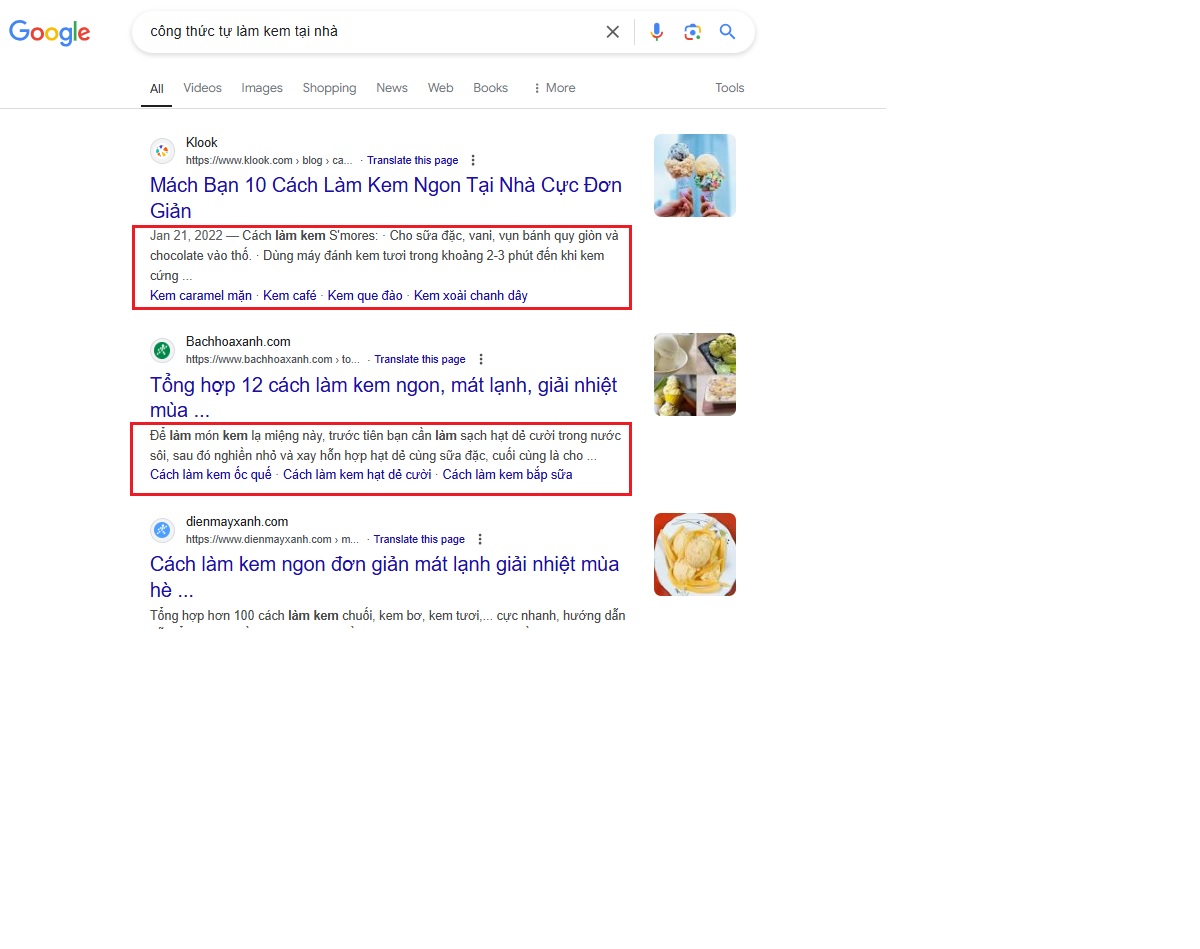1200x949 pixels.
Task: Expand the More search filters menu
Action: (x=554, y=88)
